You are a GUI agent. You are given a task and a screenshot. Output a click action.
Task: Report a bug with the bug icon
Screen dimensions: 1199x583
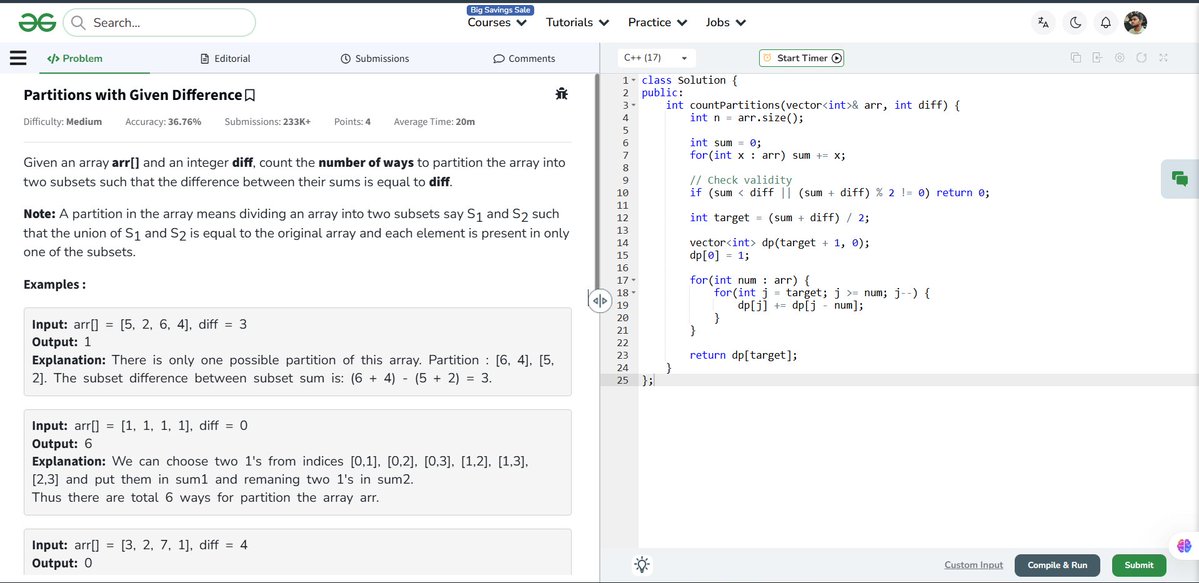click(561, 94)
